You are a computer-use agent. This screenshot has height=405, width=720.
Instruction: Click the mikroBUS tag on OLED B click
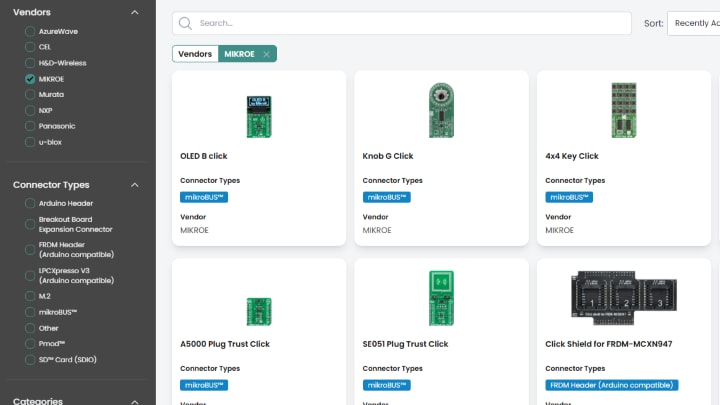(x=204, y=197)
